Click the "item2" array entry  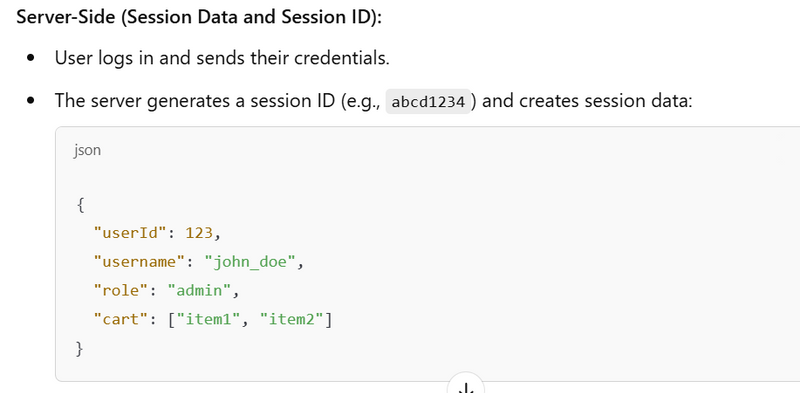coord(291,320)
